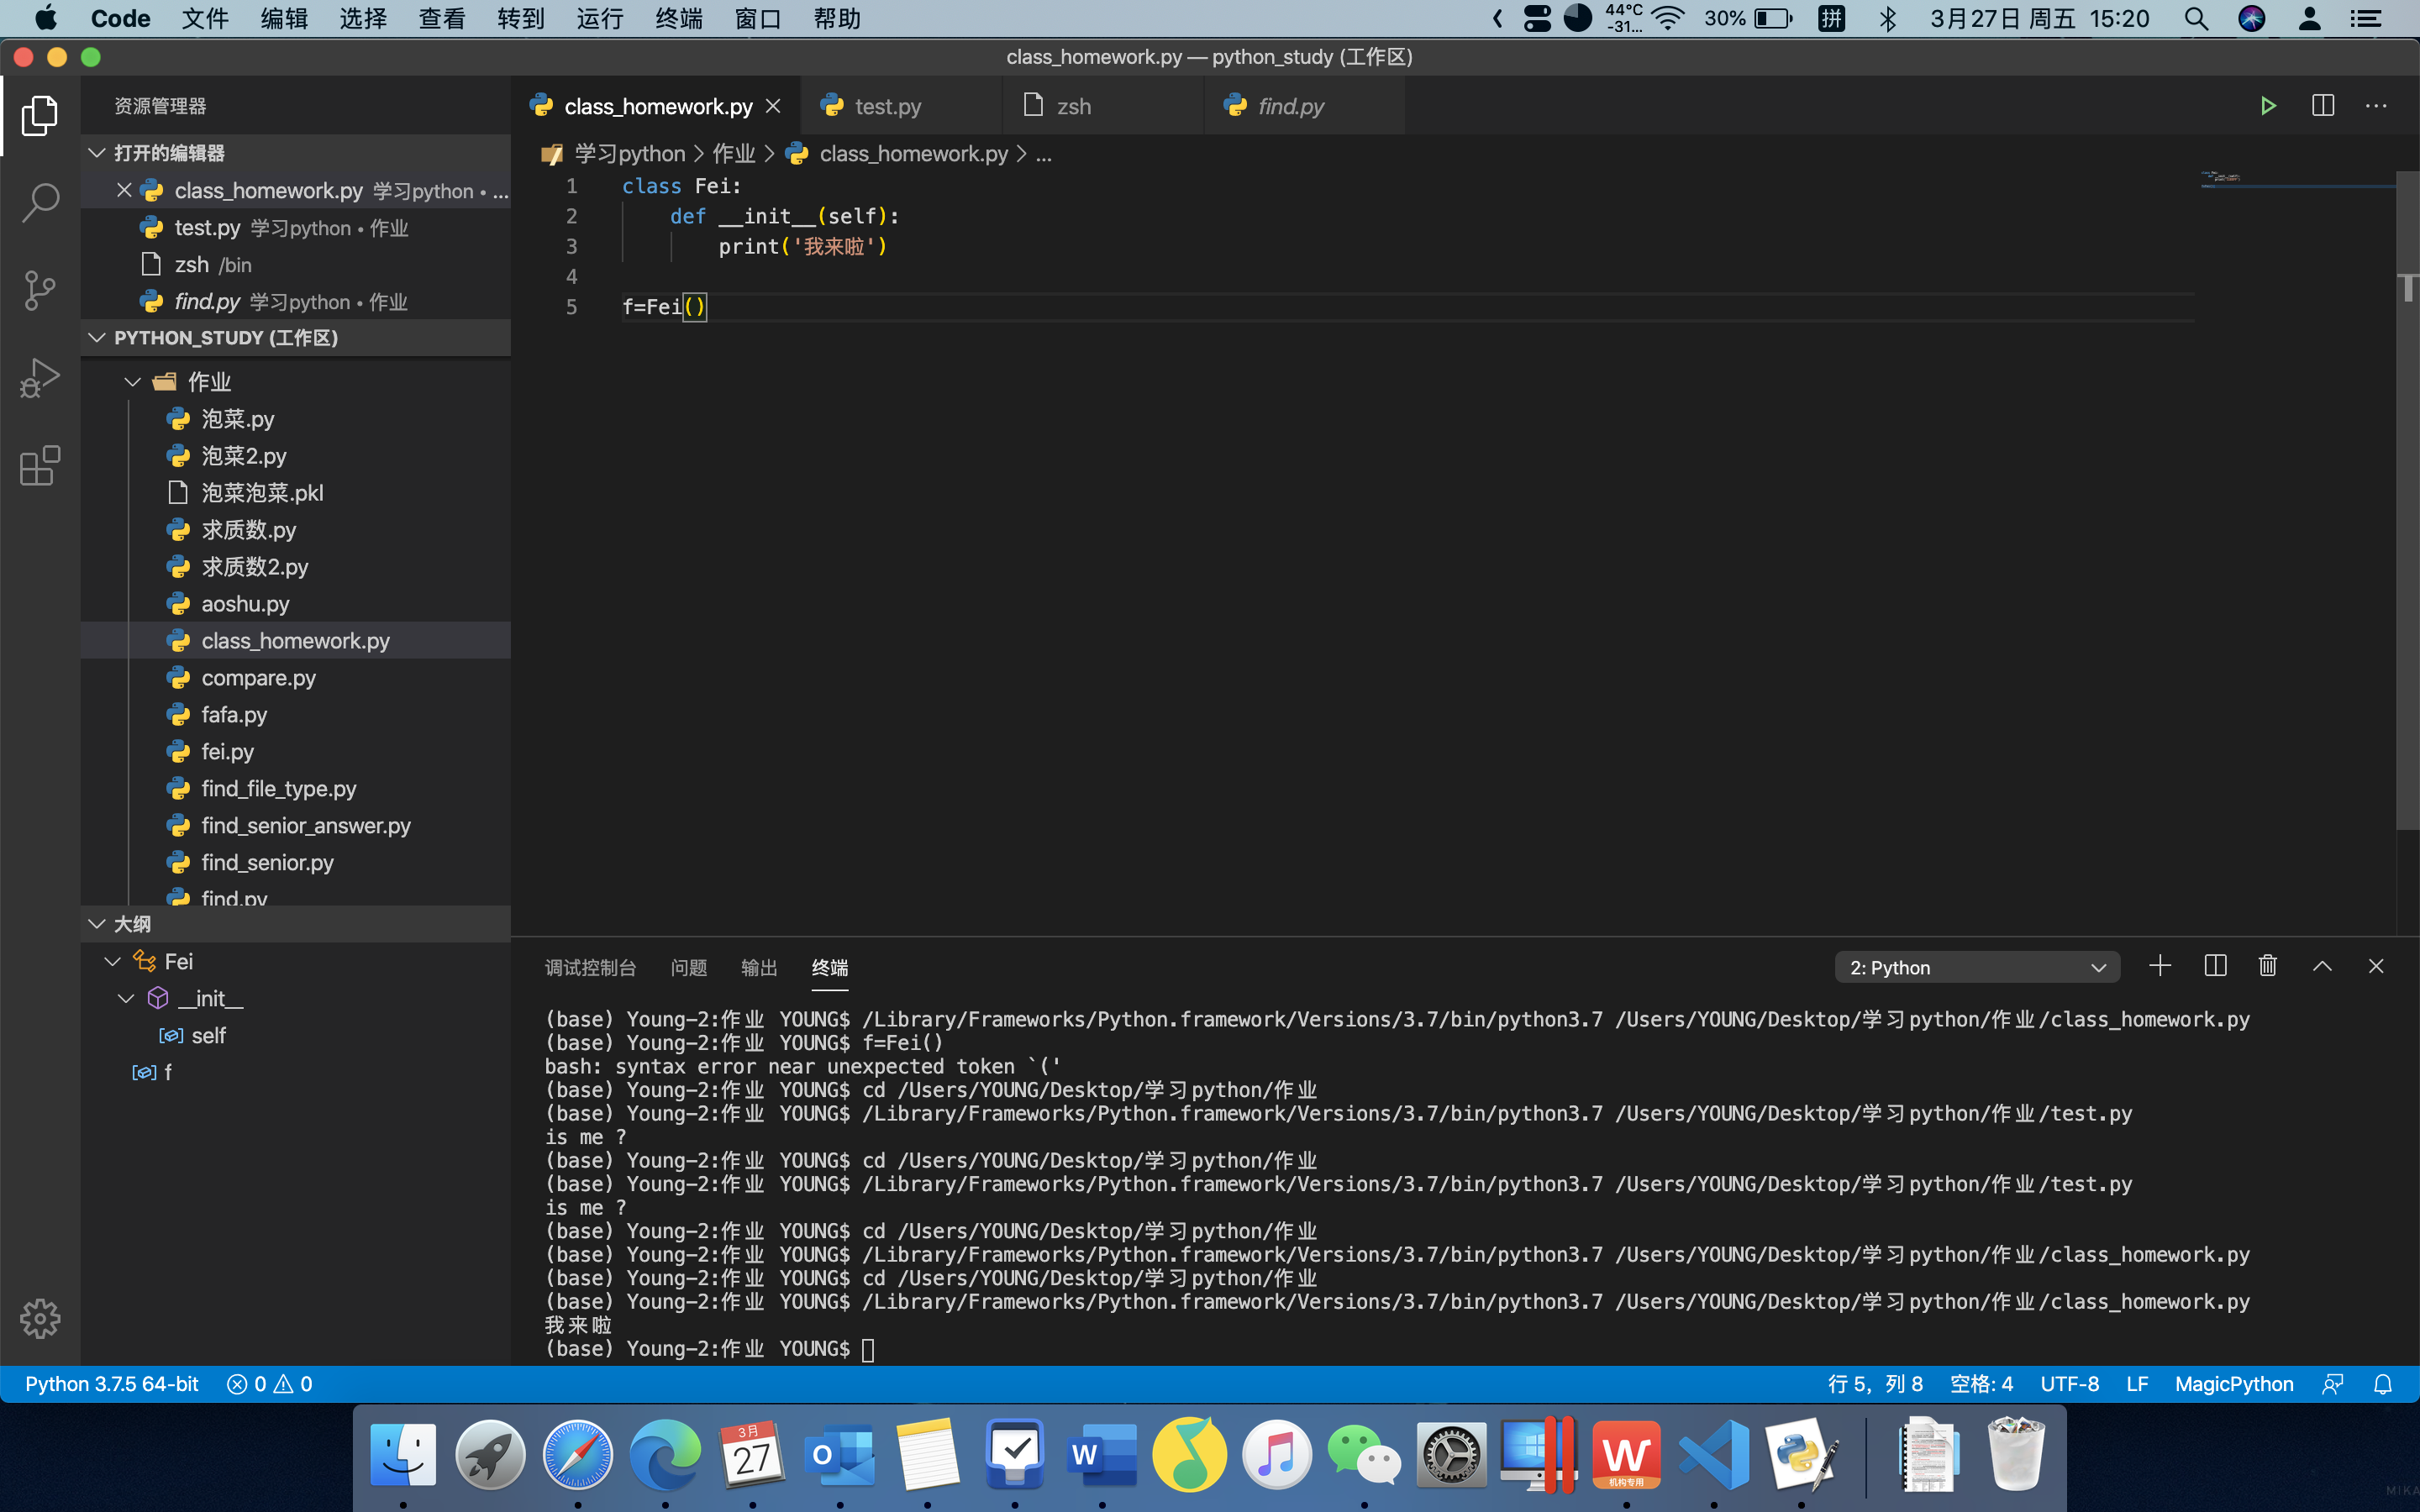
Task: Open WeChat from the Dock
Action: [1364, 1454]
